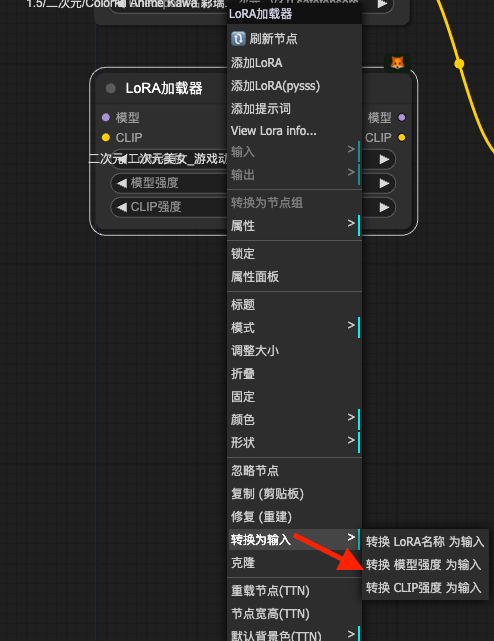Click the LoRA name selector field
The width and height of the screenshot is (494, 641).
[x=253, y=159]
